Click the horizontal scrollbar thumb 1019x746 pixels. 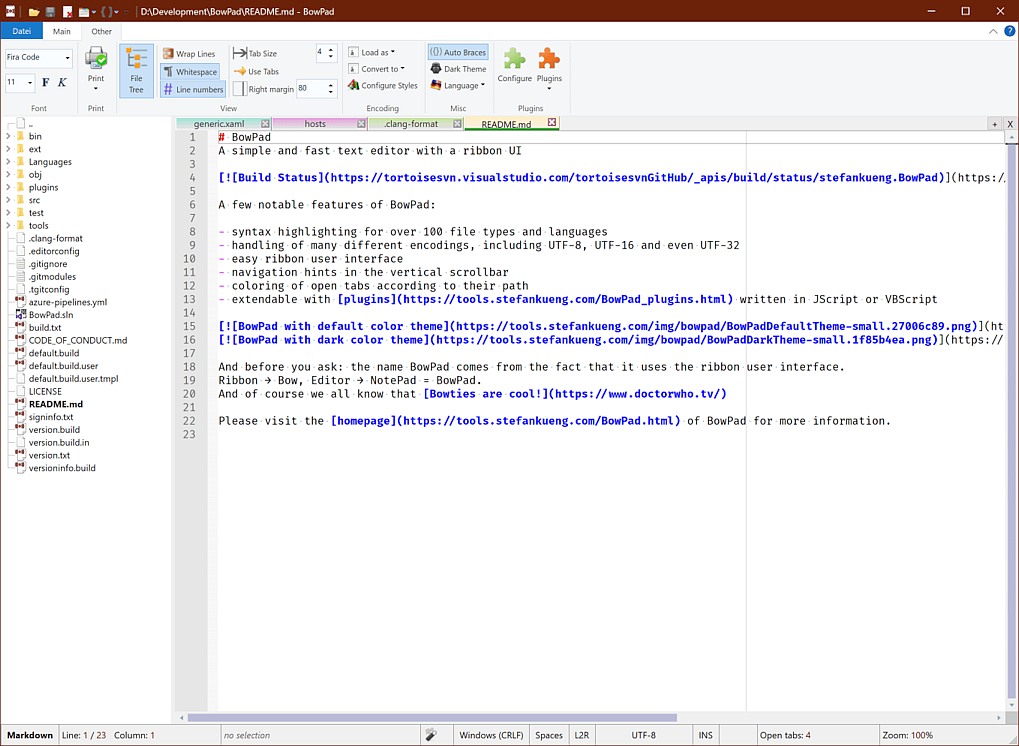pyautogui.click(x=432, y=717)
